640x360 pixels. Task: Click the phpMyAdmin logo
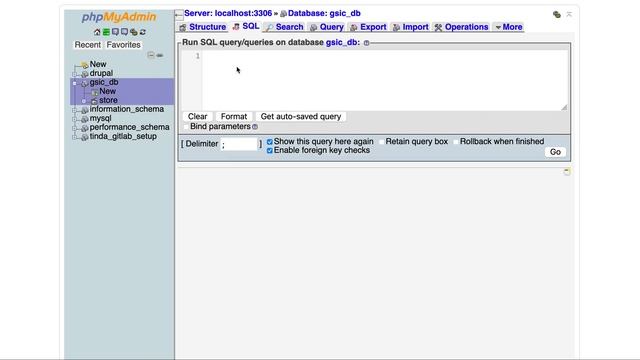119,17
